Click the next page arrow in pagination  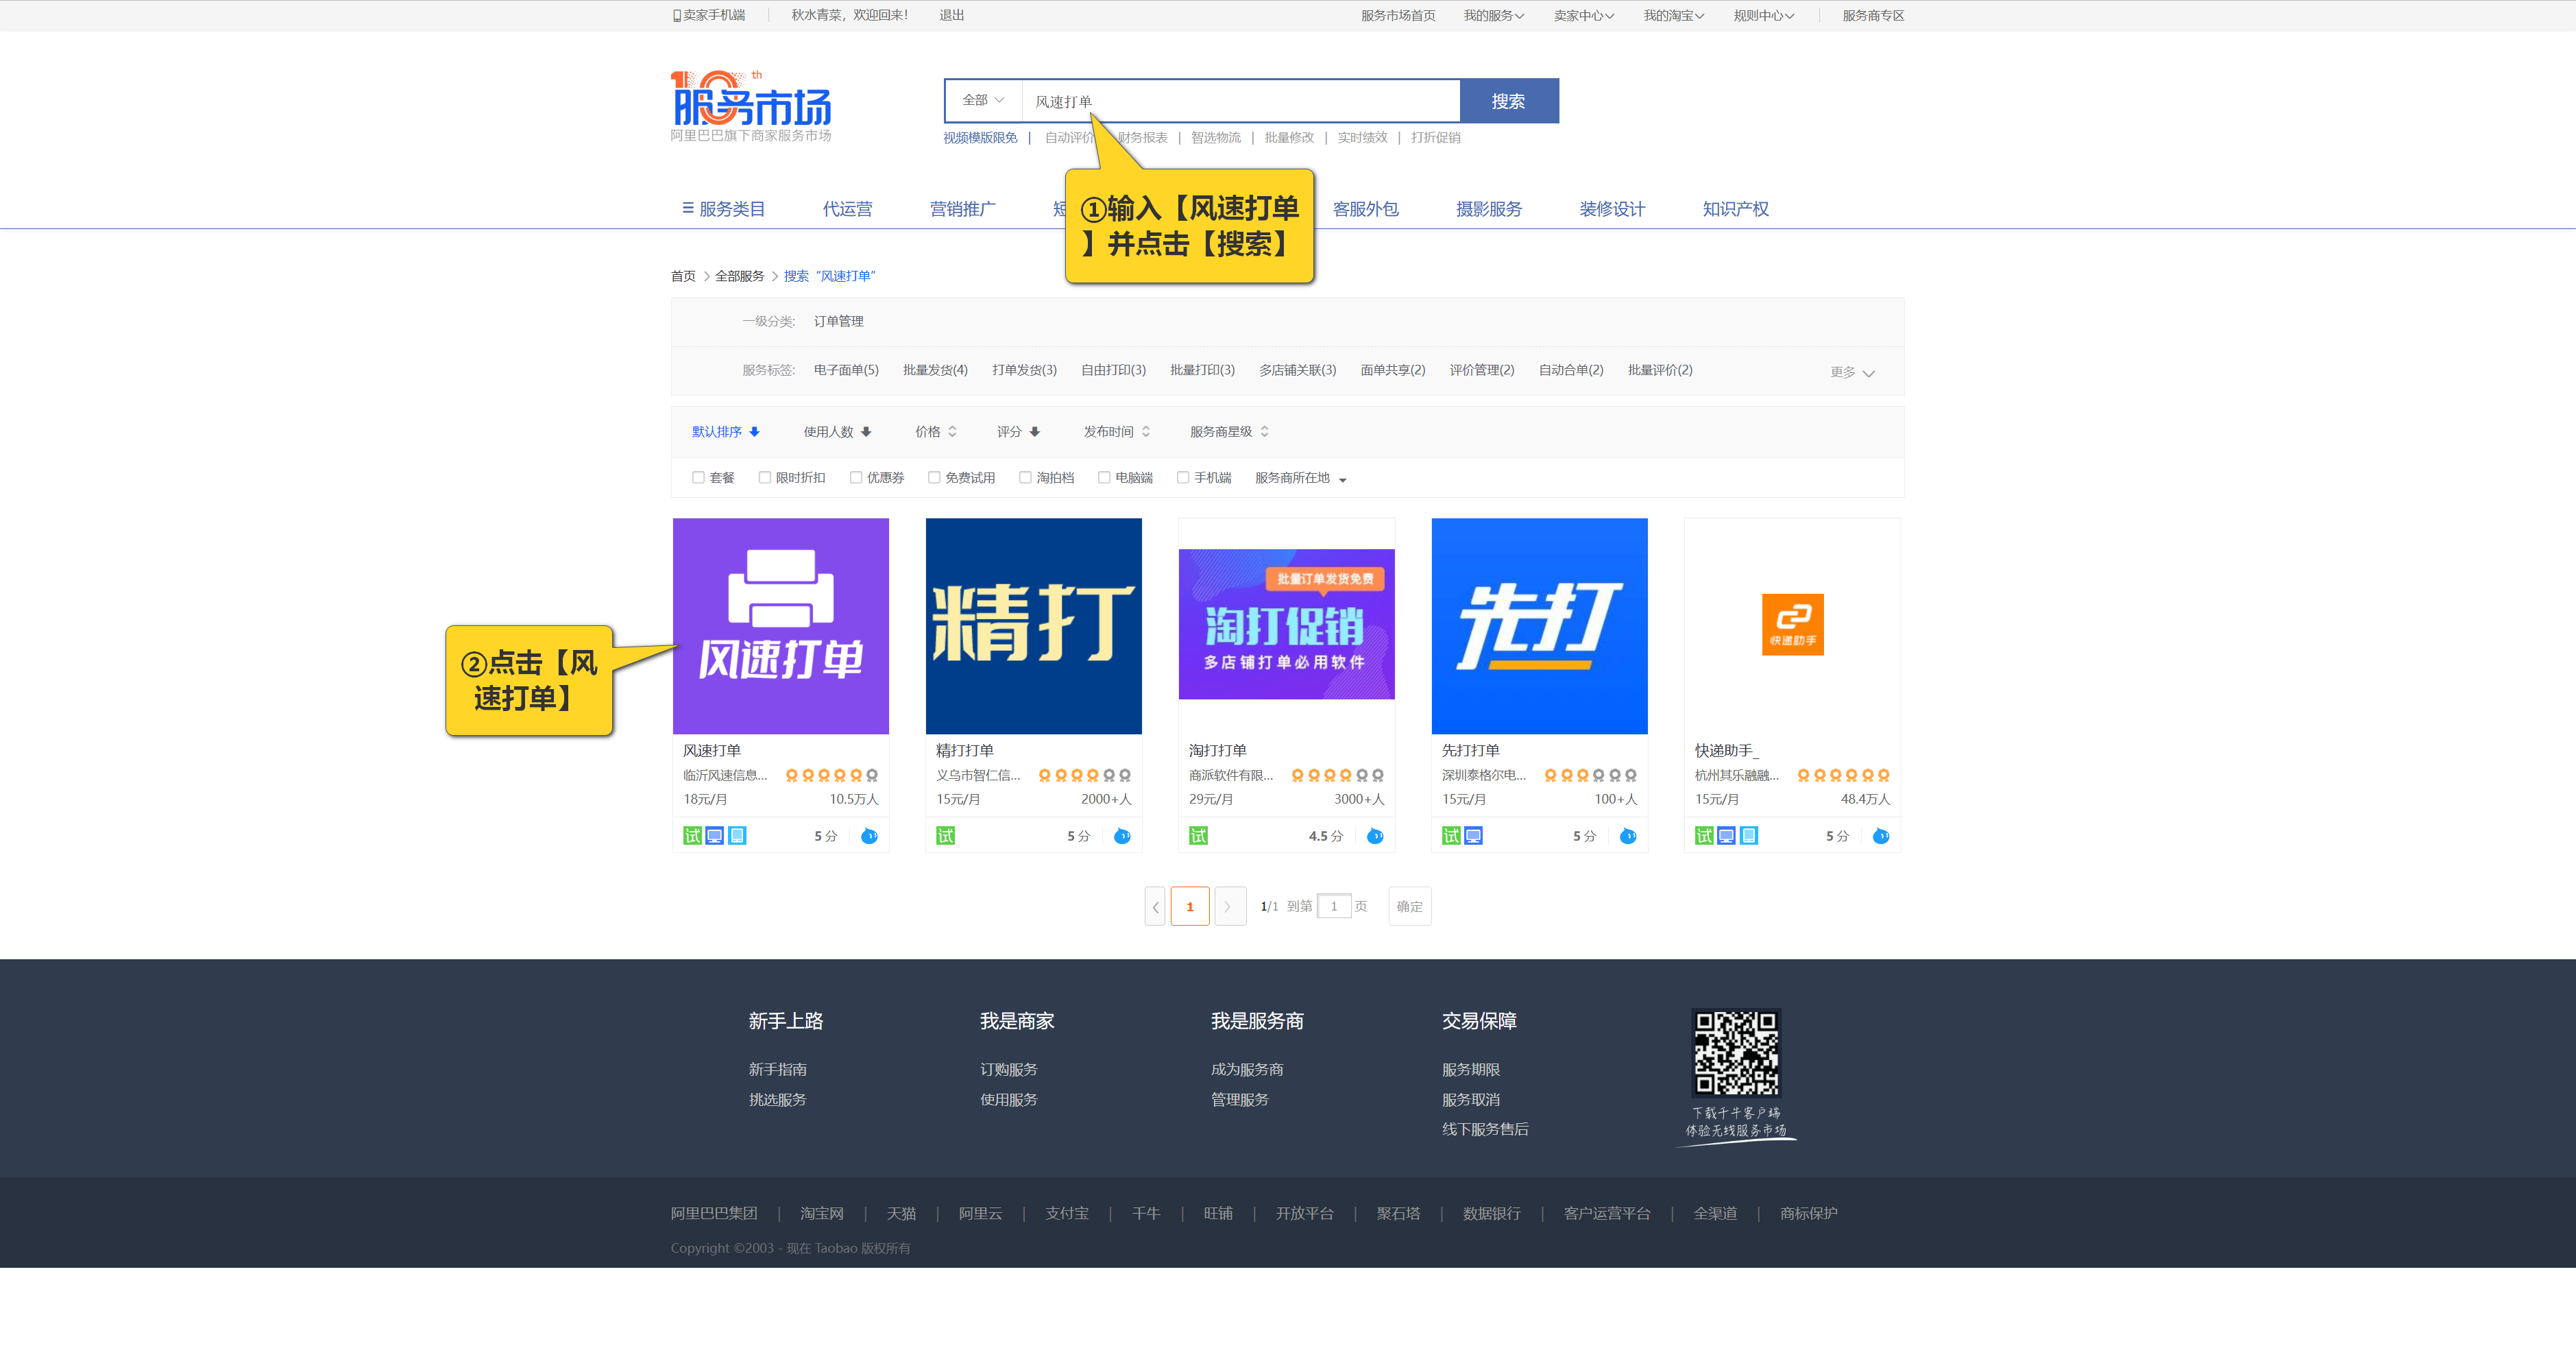pyautogui.click(x=1229, y=906)
